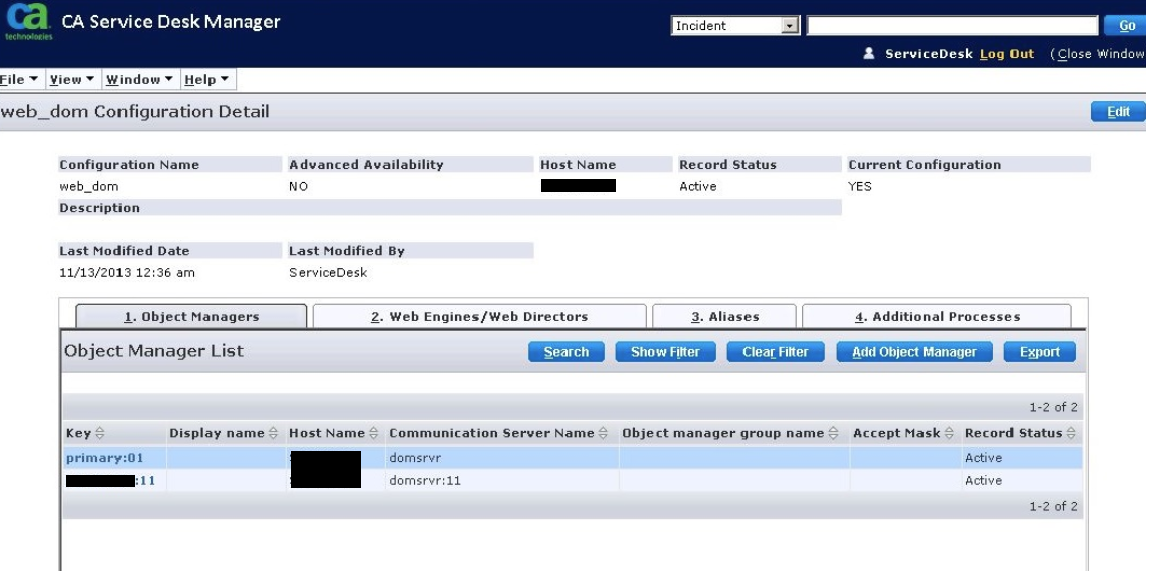The image size is (1150, 571).
Task: Sort by Display name column arrows
Action: coord(274,433)
